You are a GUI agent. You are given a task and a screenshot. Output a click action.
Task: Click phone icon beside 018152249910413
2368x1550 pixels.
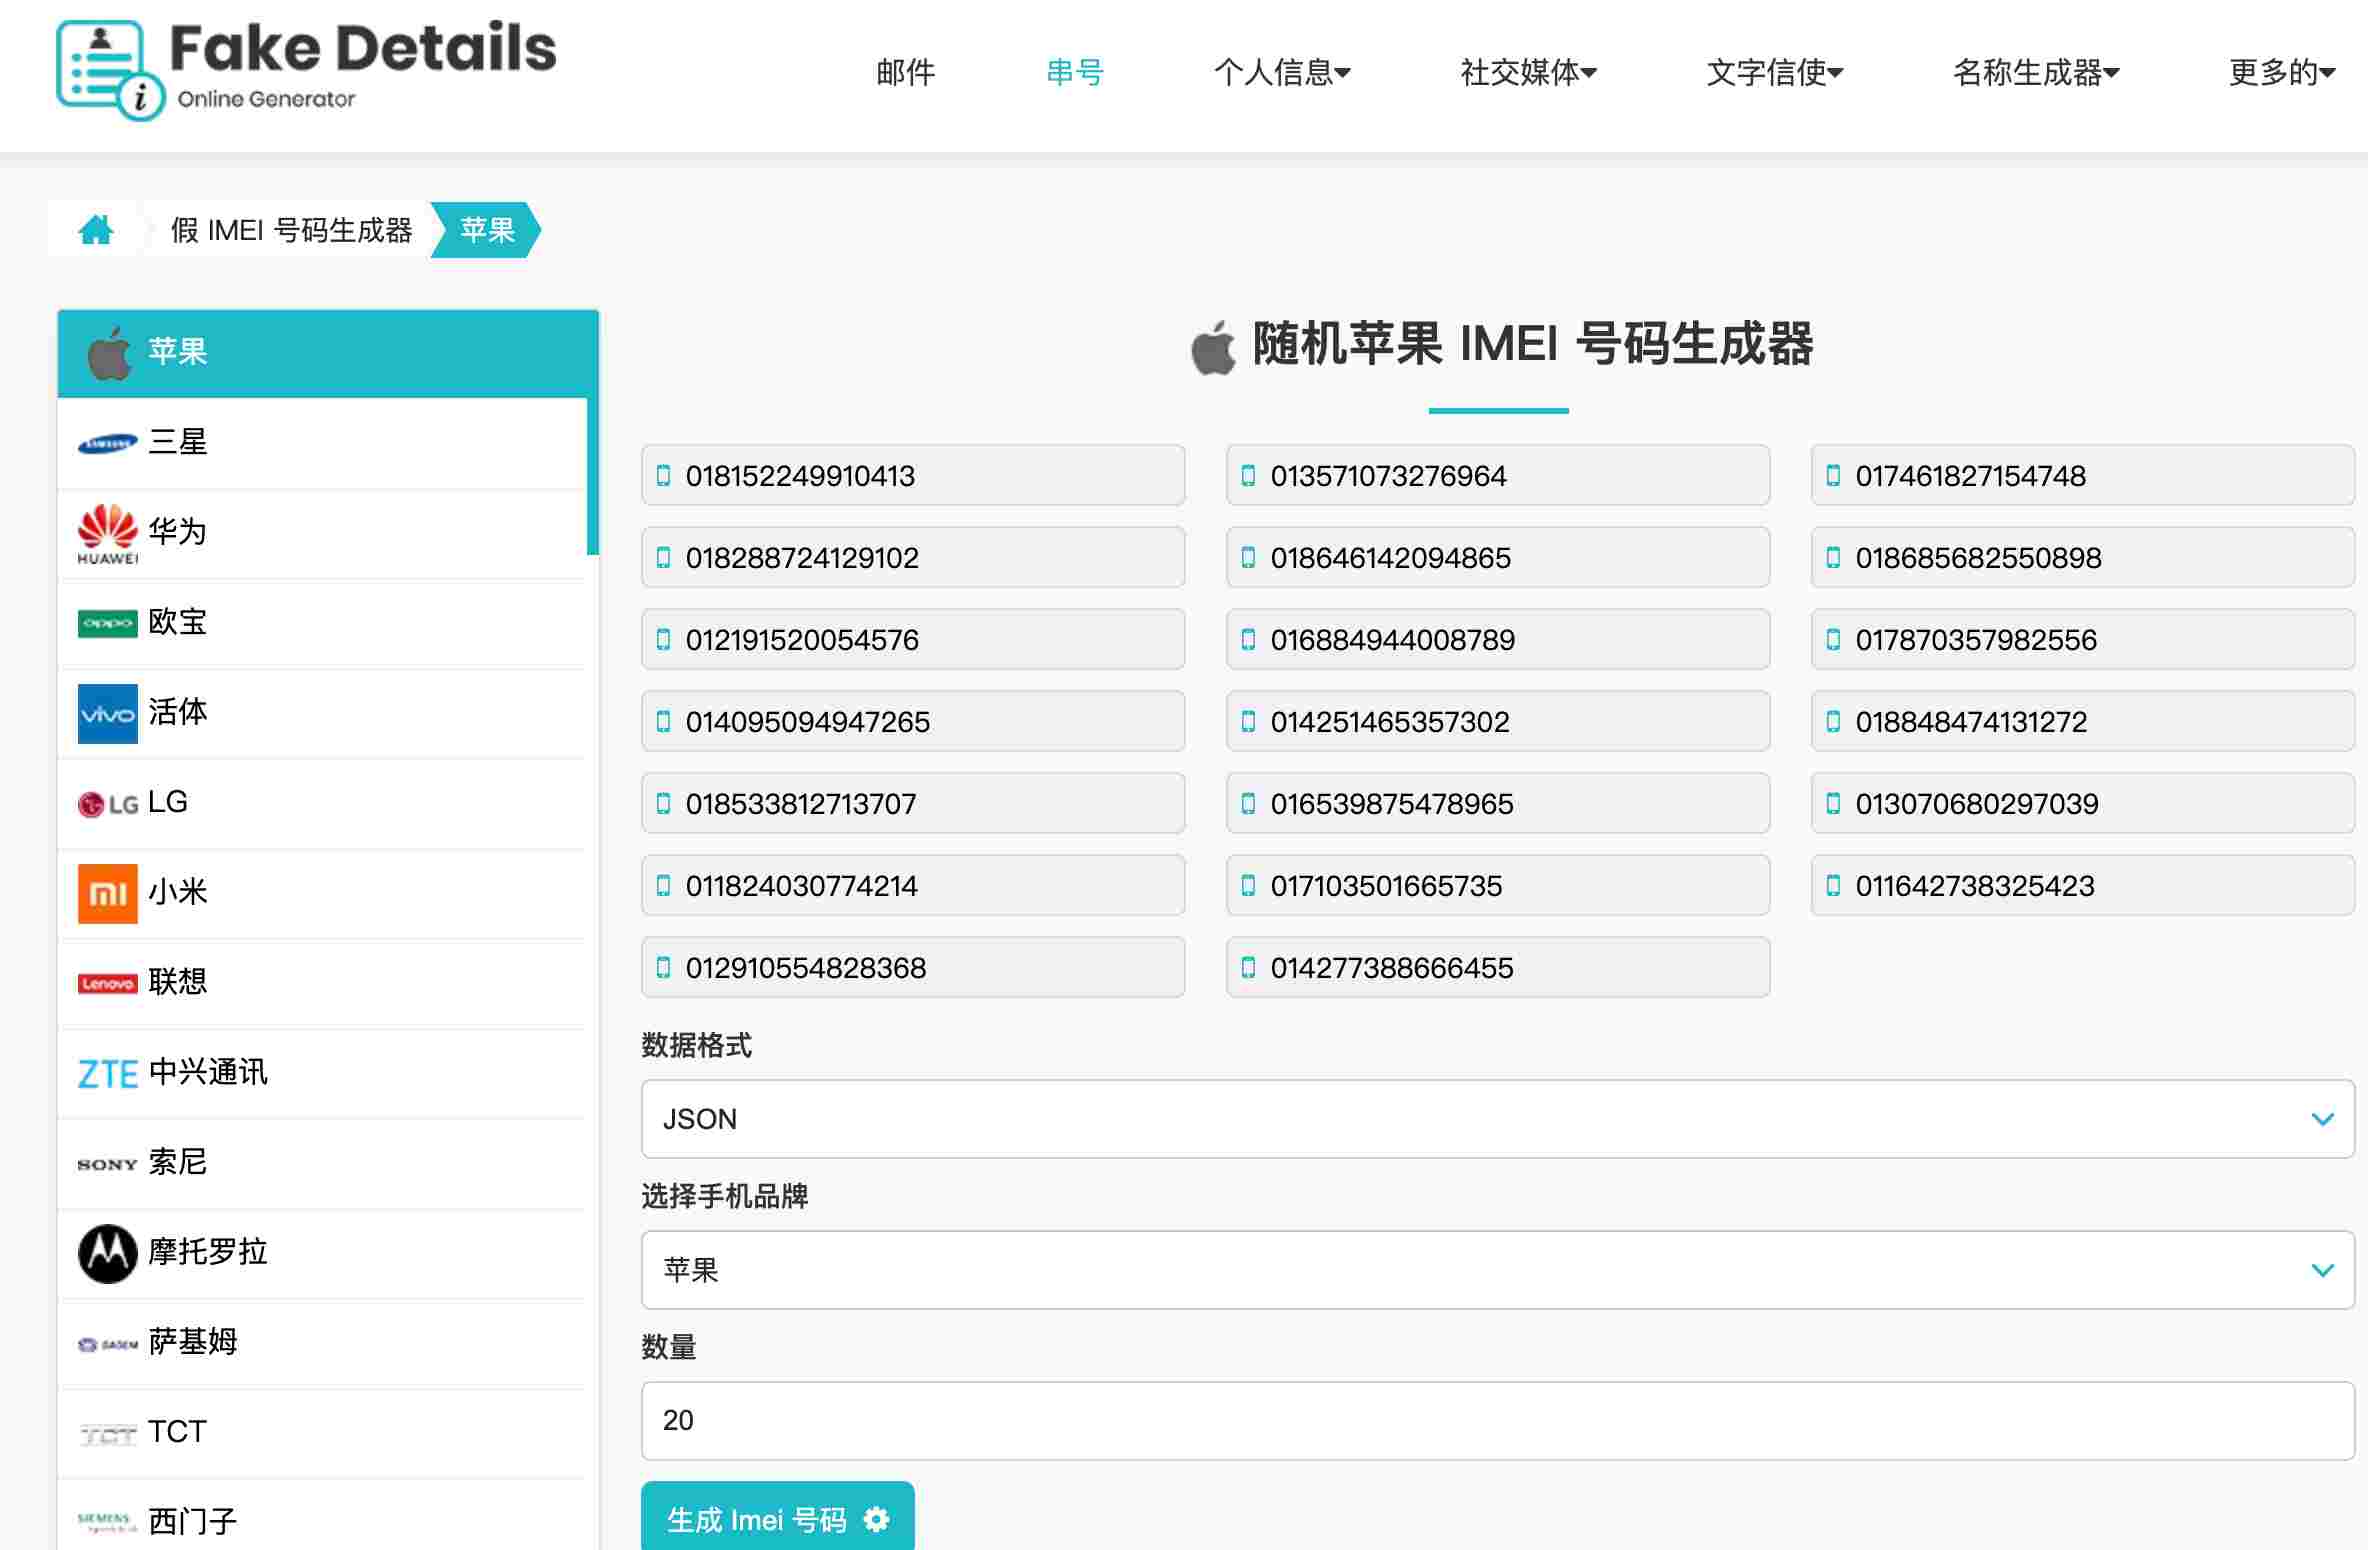[x=663, y=475]
